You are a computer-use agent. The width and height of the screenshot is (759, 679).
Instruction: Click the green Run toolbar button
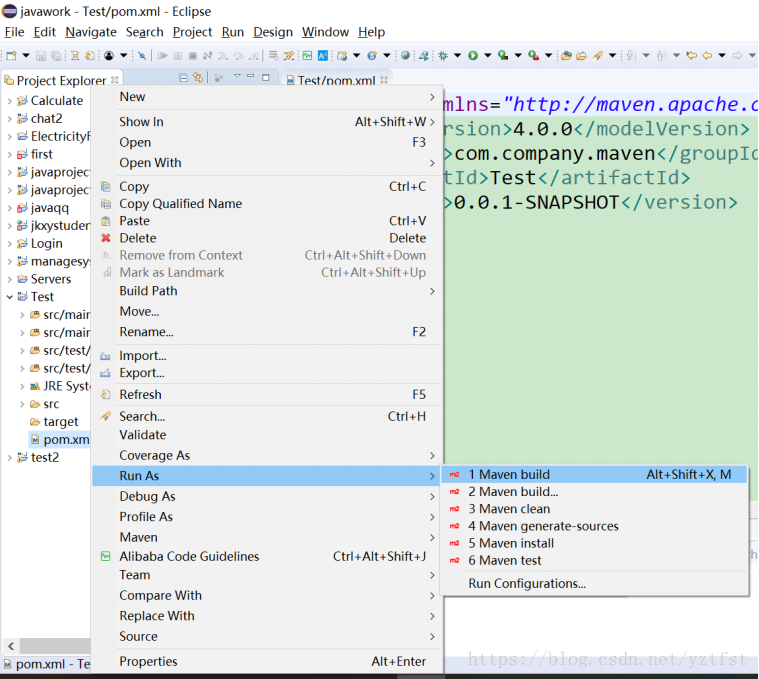pyautogui.click(x=473, y=56)
